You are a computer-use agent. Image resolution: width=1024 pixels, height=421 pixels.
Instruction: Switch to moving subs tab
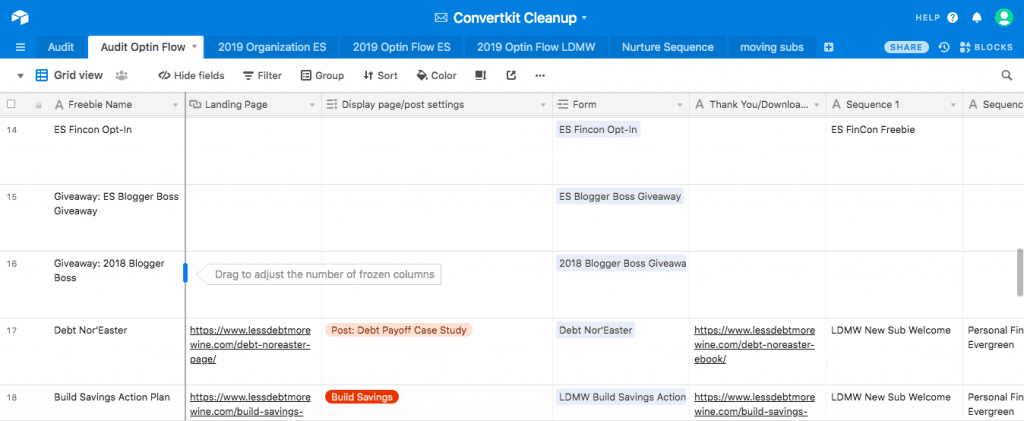(x=772, y=47)
